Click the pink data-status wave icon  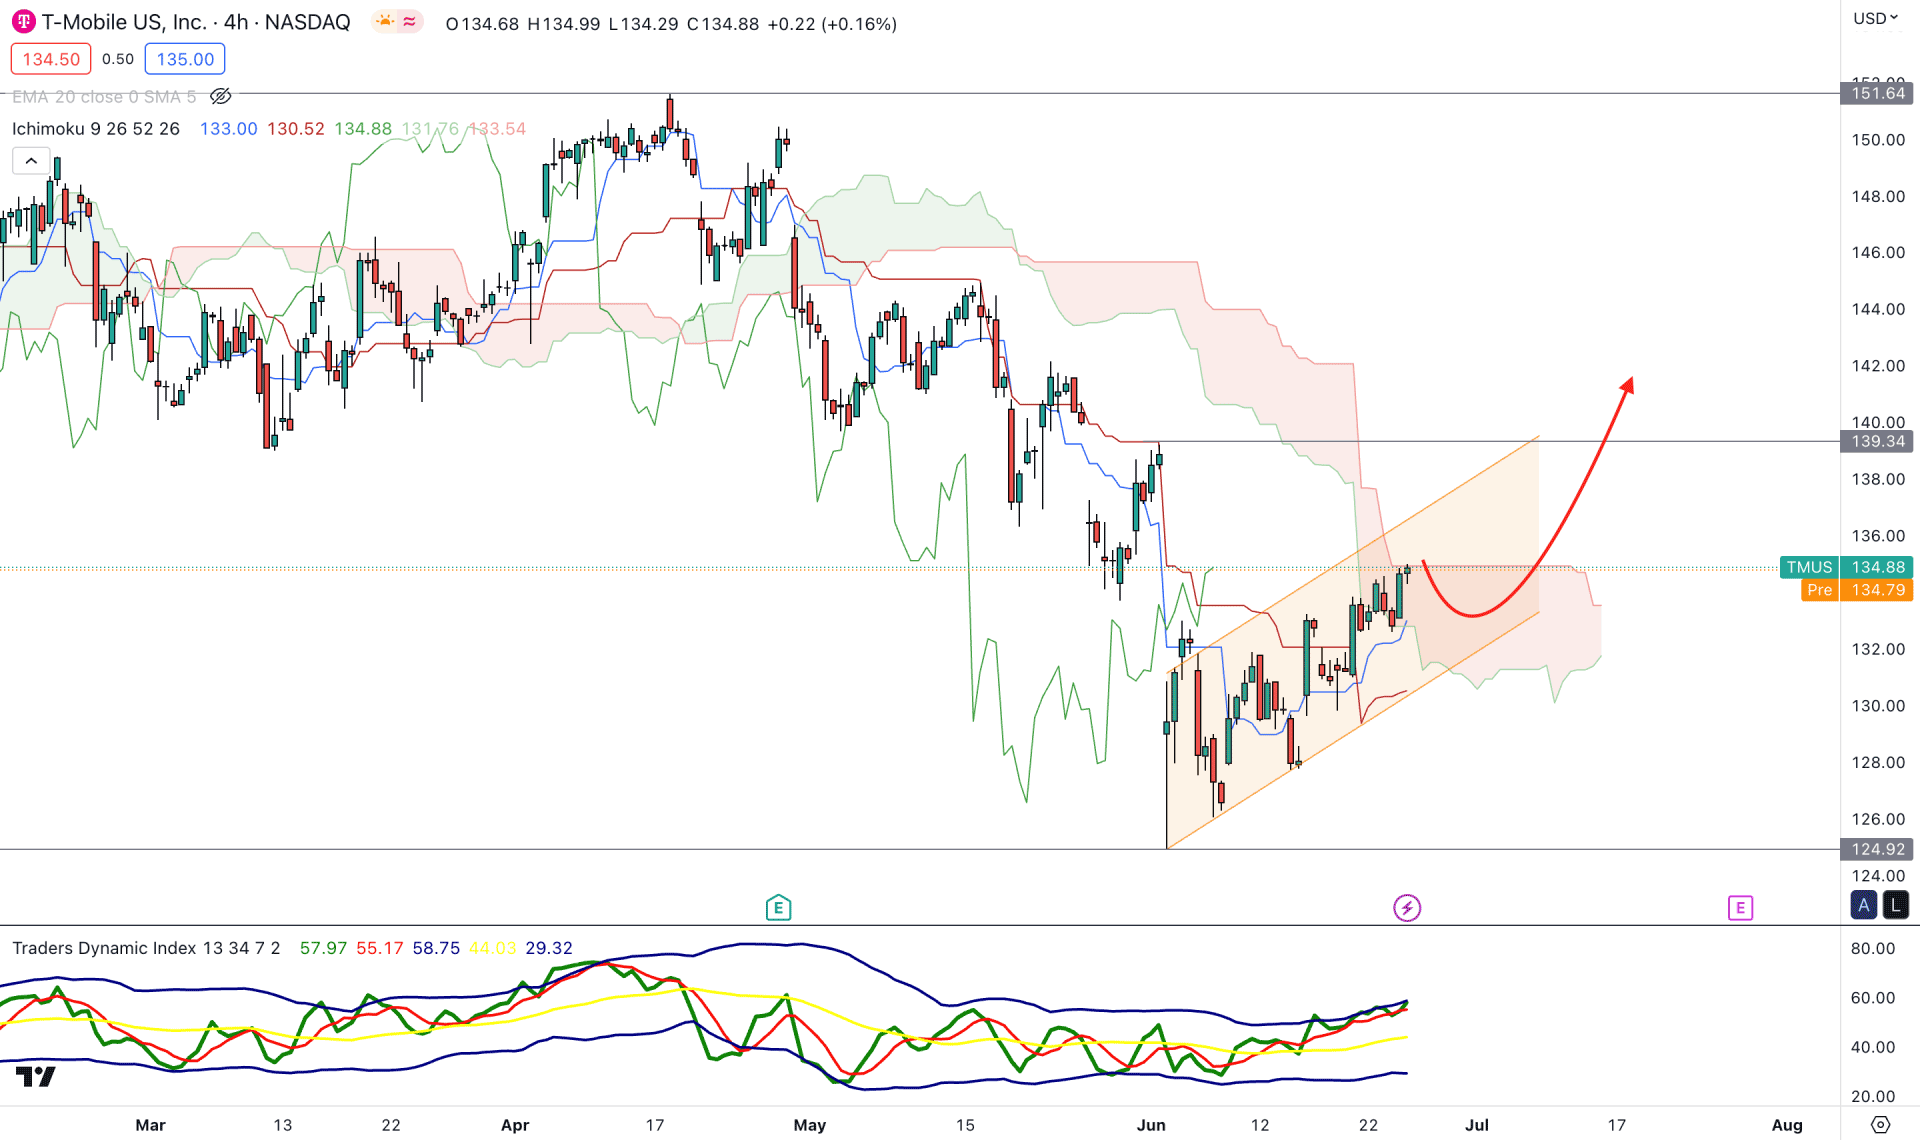tap(410, 21)
